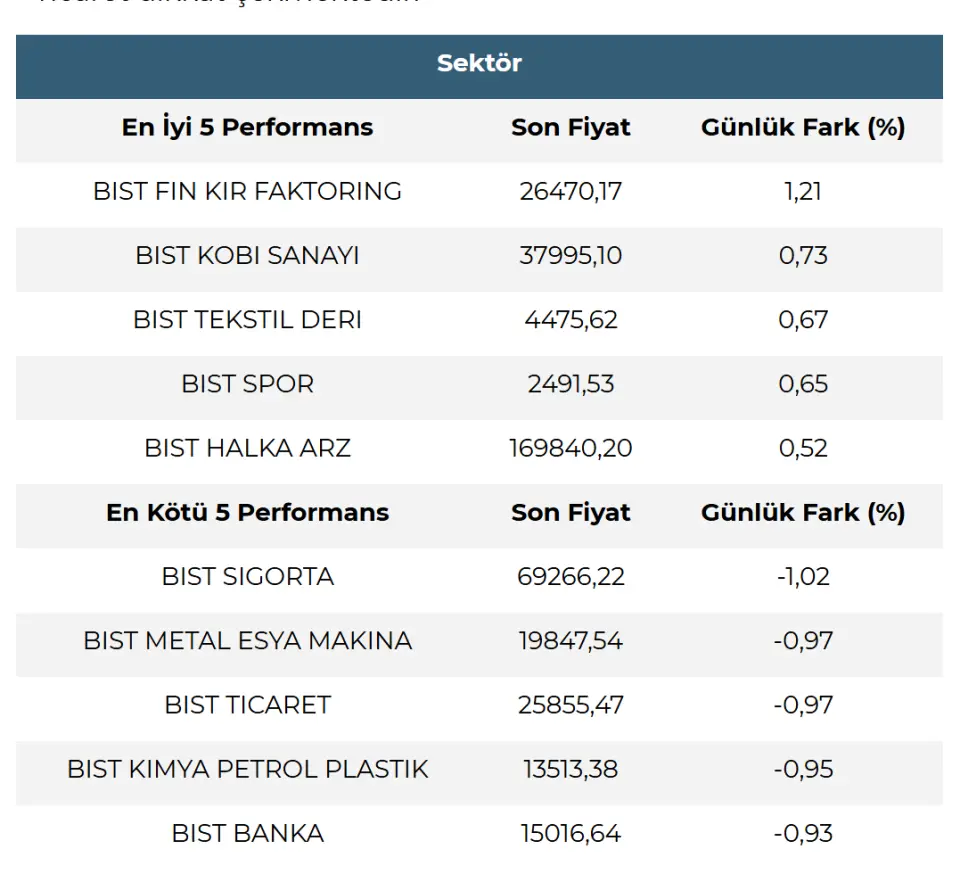Select the 15016,64 price for BIST BANKA
960x874 pixels.
(571, 833)
